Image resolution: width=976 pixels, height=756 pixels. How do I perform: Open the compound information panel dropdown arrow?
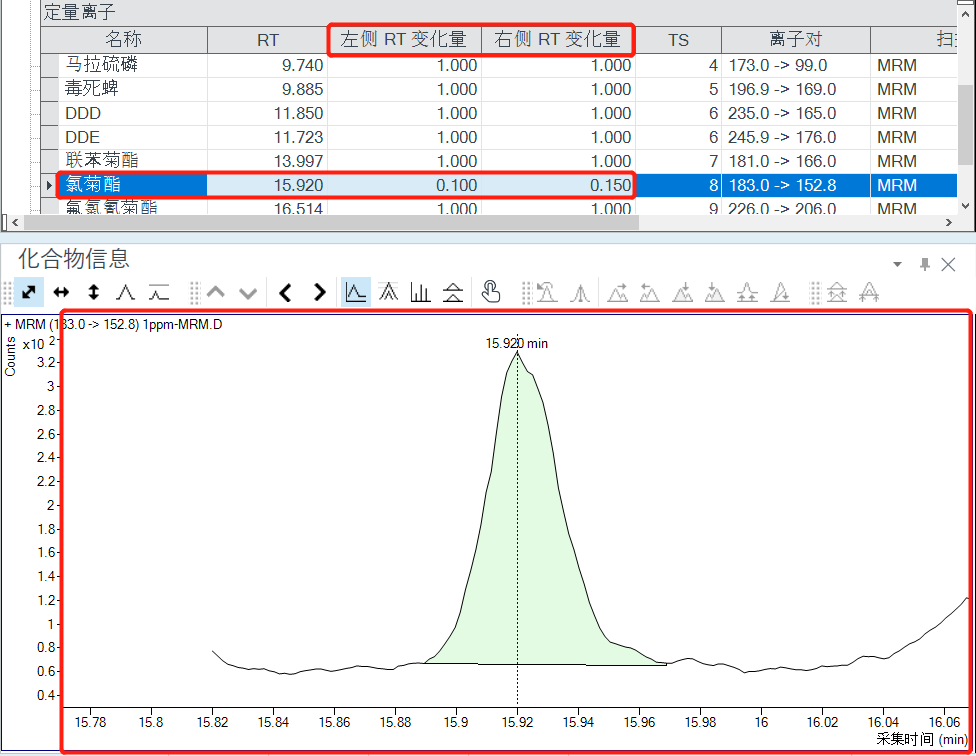click(x=898, y=264)
